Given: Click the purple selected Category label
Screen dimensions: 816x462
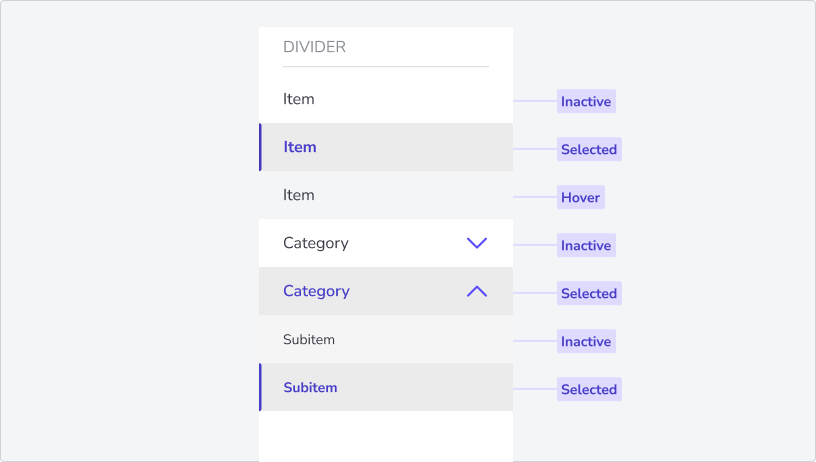Looking at the screenshot, I should click(x=316, y=291).
